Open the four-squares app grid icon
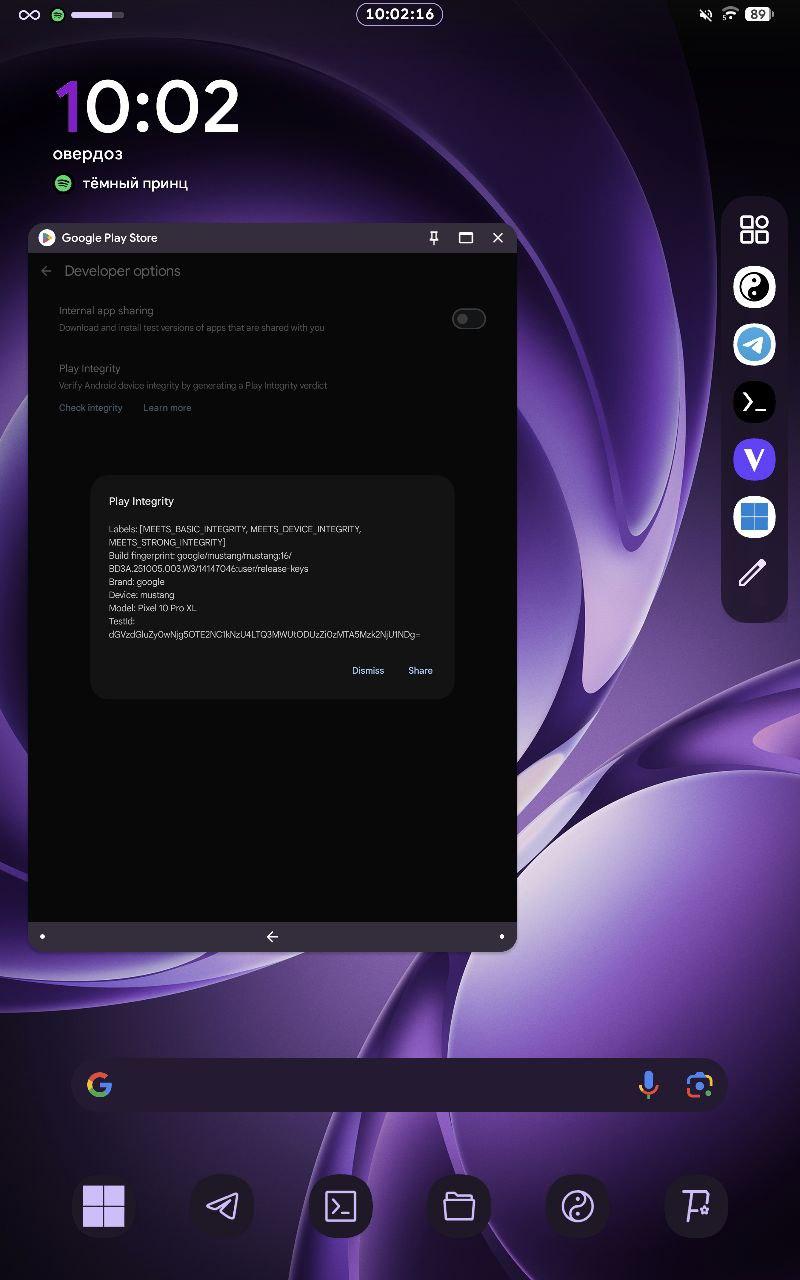The image size is (800, 1280). click(x=754, y=229)
